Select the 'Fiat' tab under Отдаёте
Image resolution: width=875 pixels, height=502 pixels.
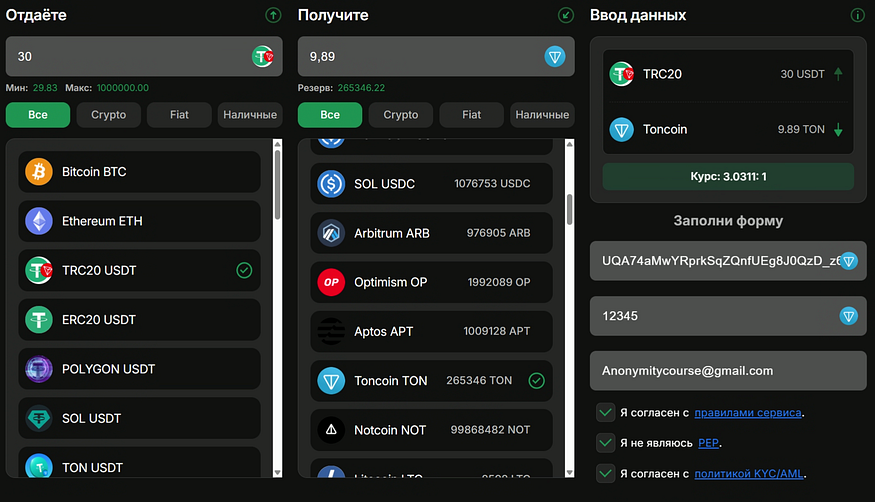[179, 115]
